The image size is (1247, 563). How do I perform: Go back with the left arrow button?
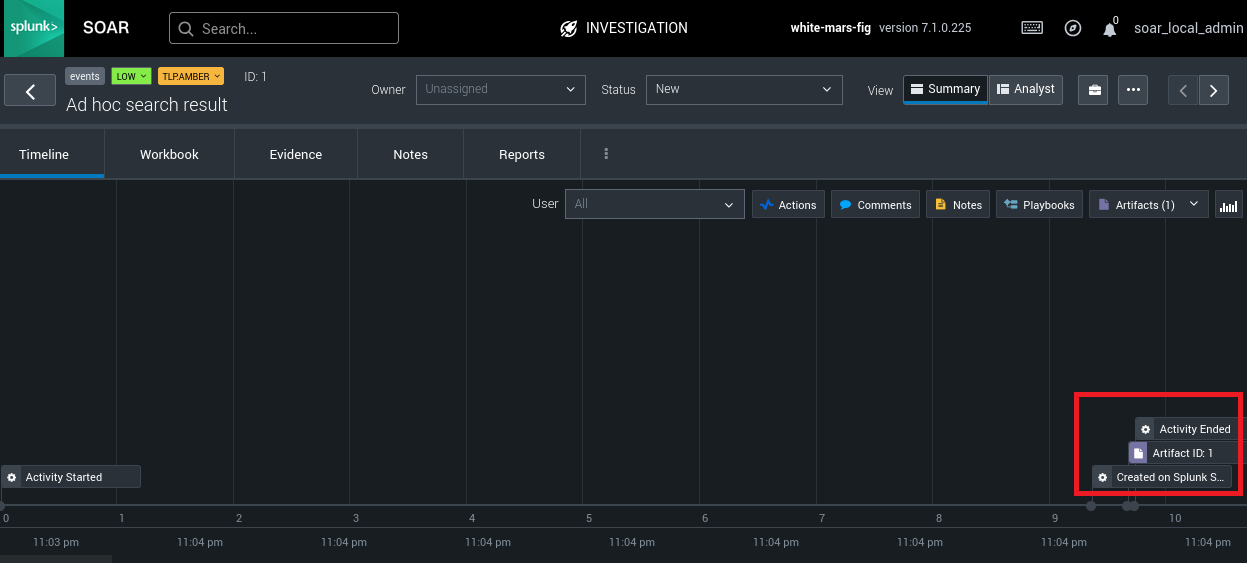point(30,91)
